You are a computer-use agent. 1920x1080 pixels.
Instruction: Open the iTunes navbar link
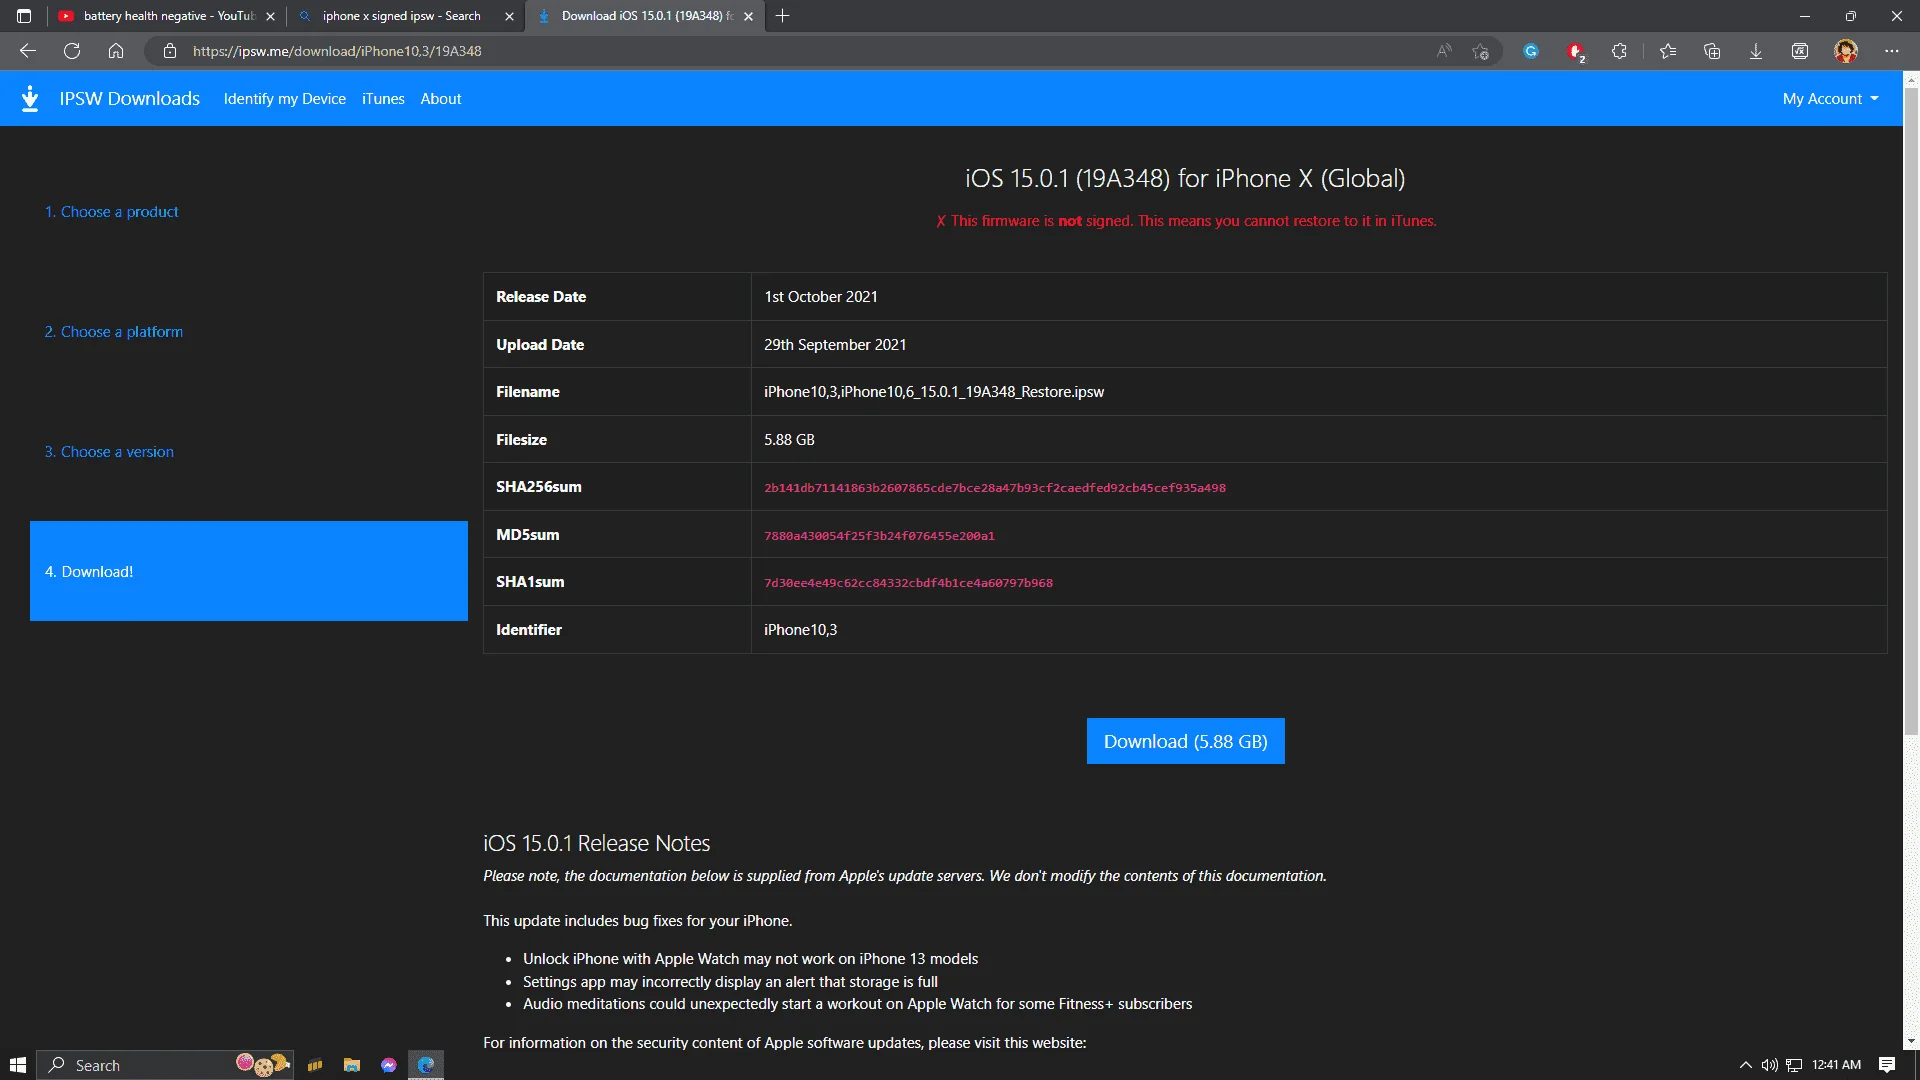[383, 98]
